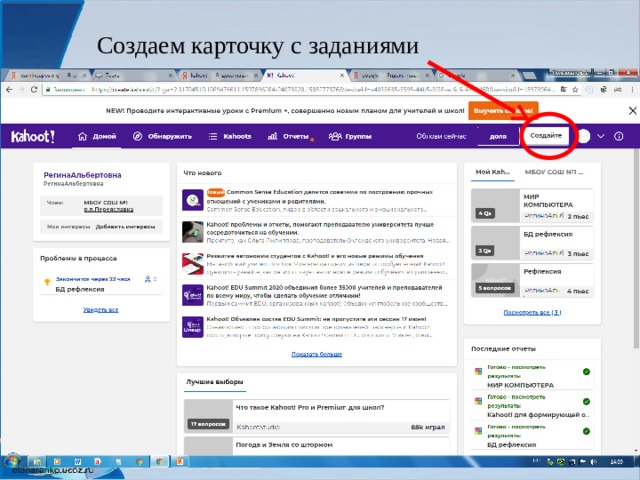Click green checkmark on БД рефлексия report
Viewport: 640px width, 480px height.
click(586, 431)
